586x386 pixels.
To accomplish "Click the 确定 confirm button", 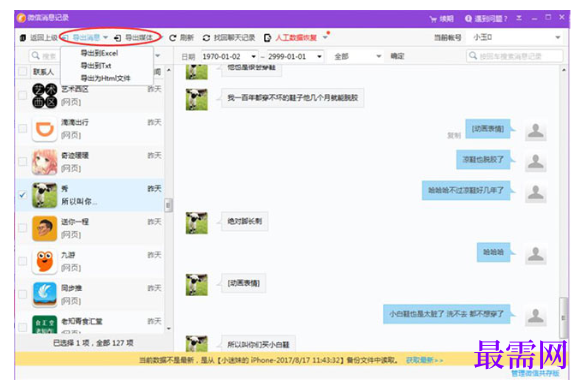I will click(397, 56).
